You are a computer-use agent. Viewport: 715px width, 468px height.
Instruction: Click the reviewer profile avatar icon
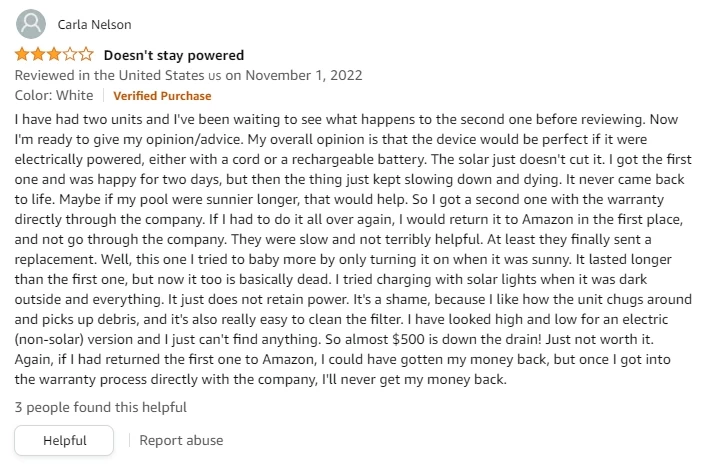tap(31, 24)
